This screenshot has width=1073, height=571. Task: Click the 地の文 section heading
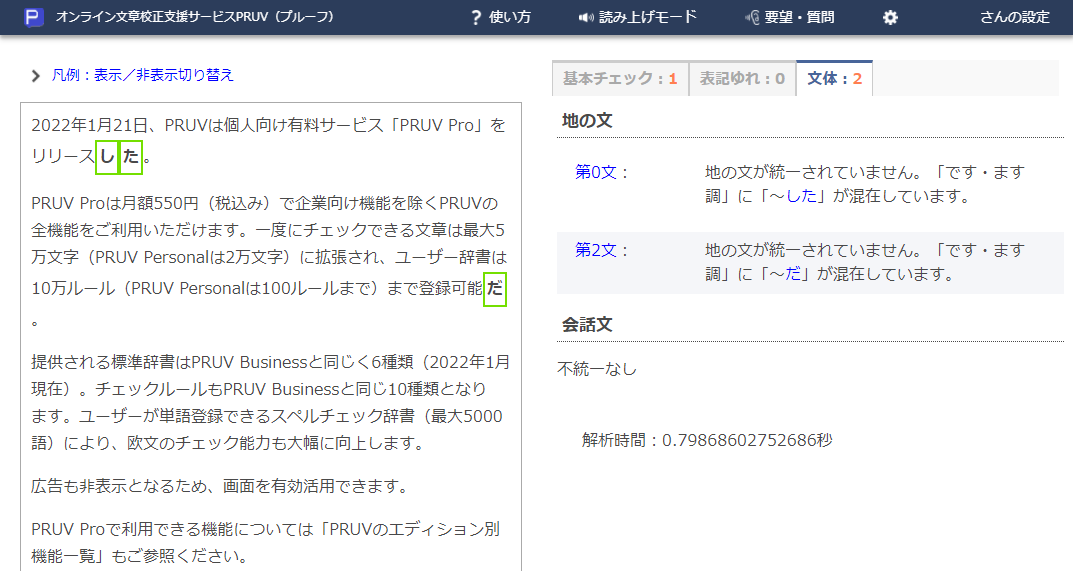coord(587,120)
